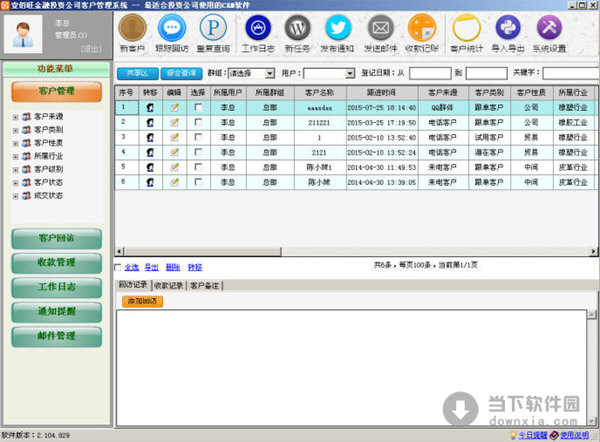Tick the selection checkbox in row 5
The image size is (600, 442).
[198, 167]
